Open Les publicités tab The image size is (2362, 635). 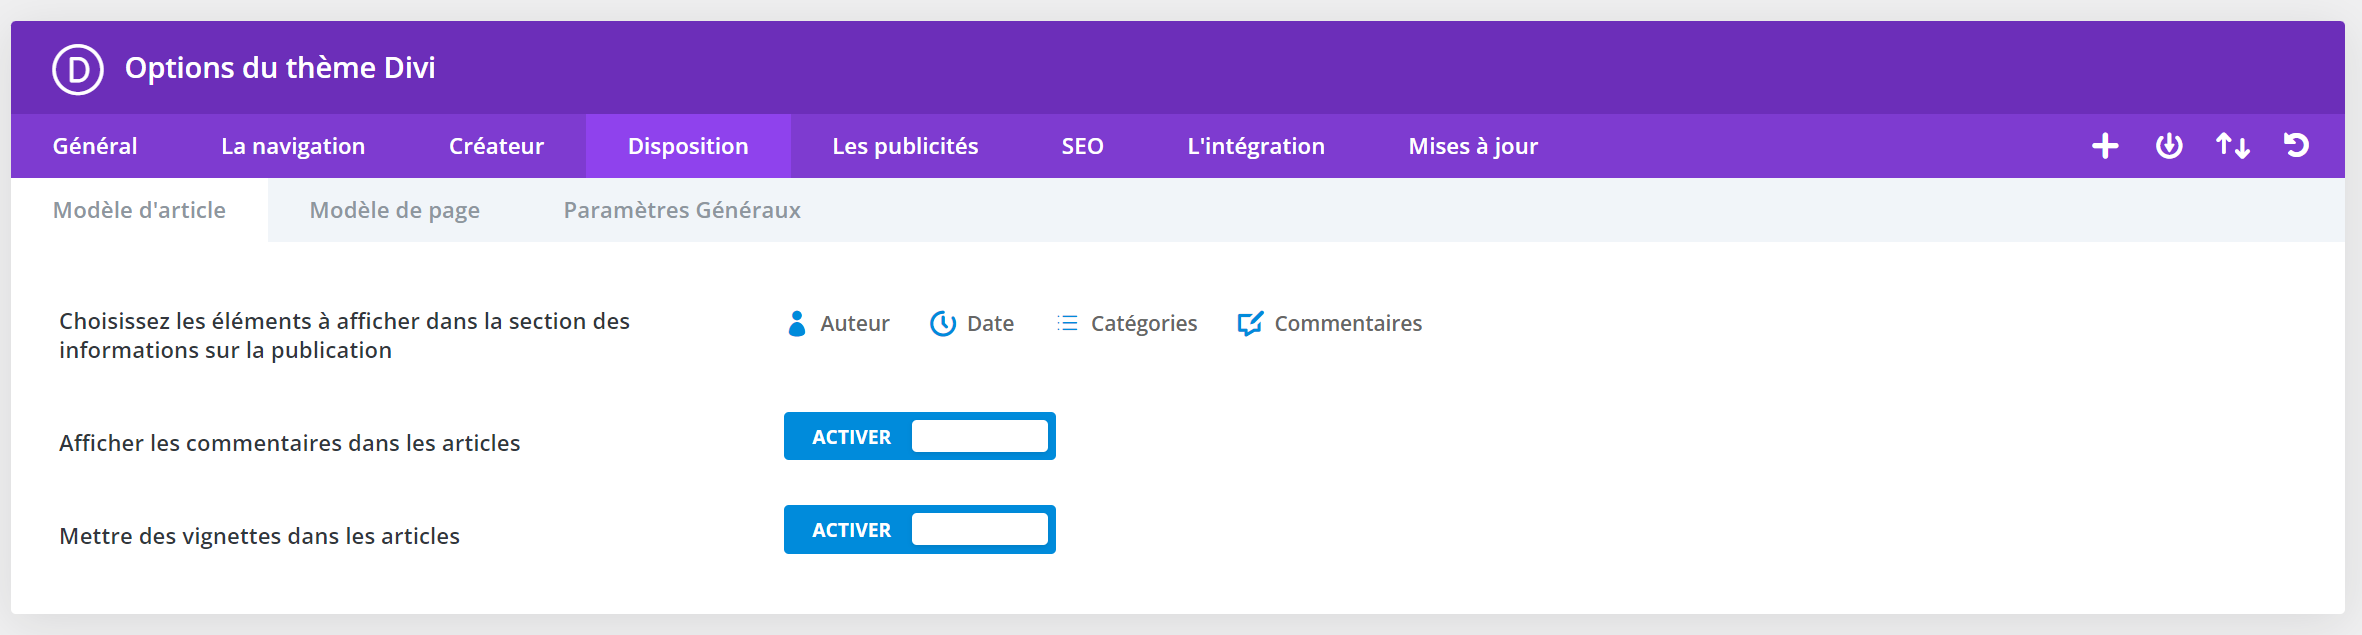[905, 146]
